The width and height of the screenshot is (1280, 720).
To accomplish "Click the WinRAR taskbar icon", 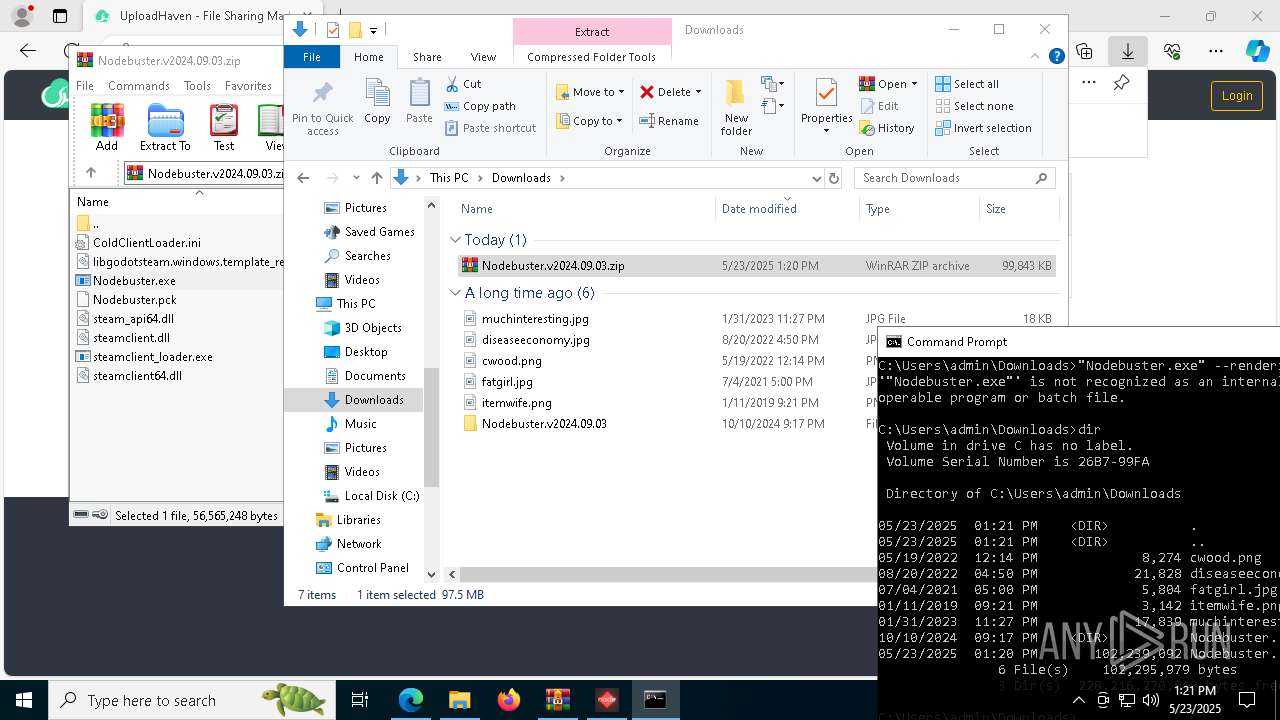I will pos(558,700).
